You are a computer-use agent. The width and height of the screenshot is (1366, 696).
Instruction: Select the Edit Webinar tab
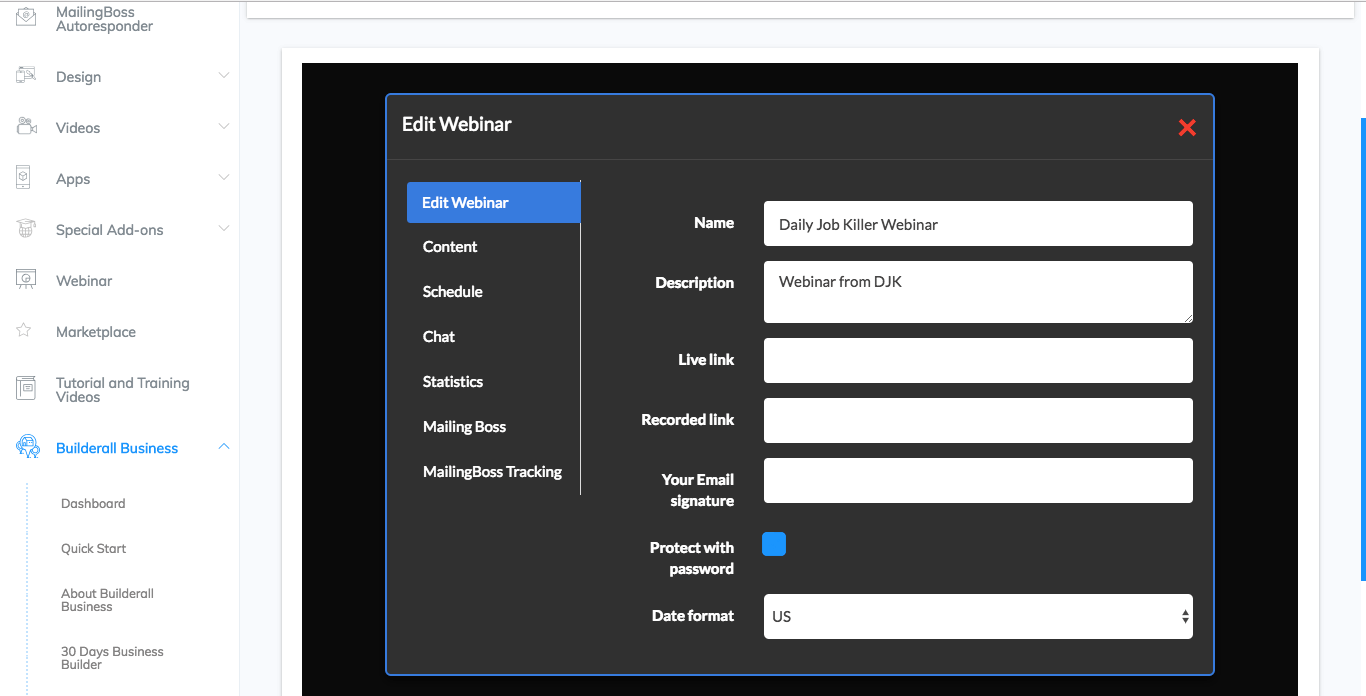tap(493, 202)
